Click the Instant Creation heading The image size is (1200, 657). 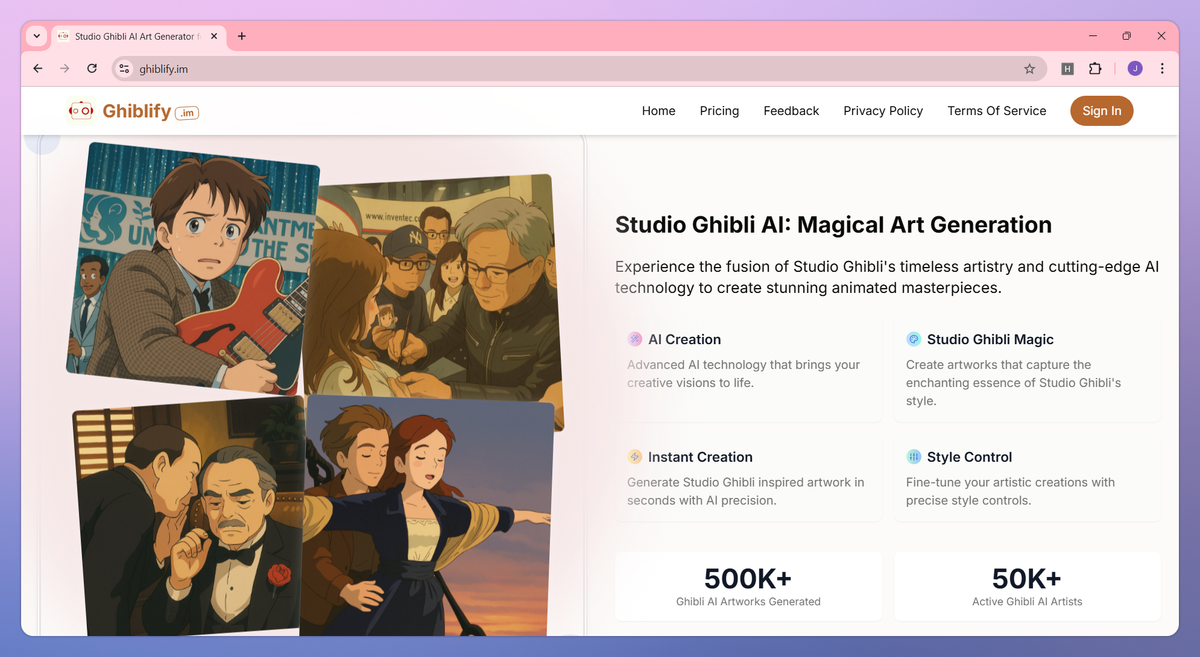point(700,457)
